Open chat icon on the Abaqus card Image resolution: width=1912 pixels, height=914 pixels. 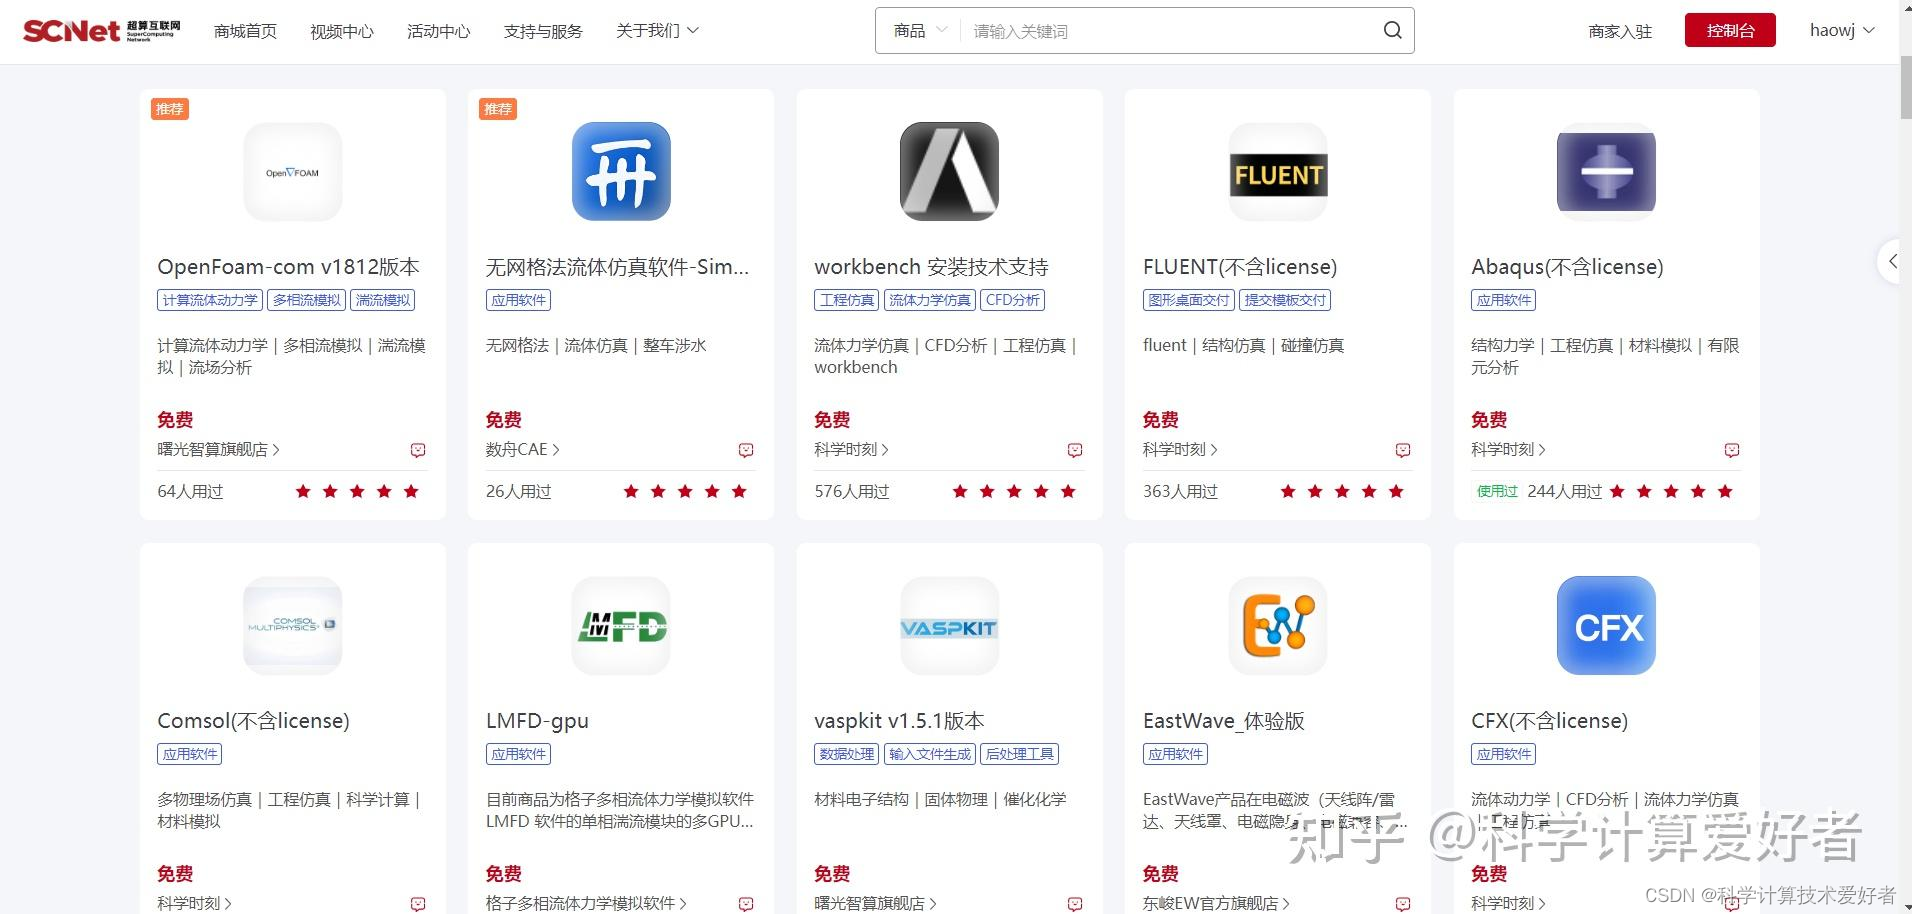click(x=1732, y=450)
